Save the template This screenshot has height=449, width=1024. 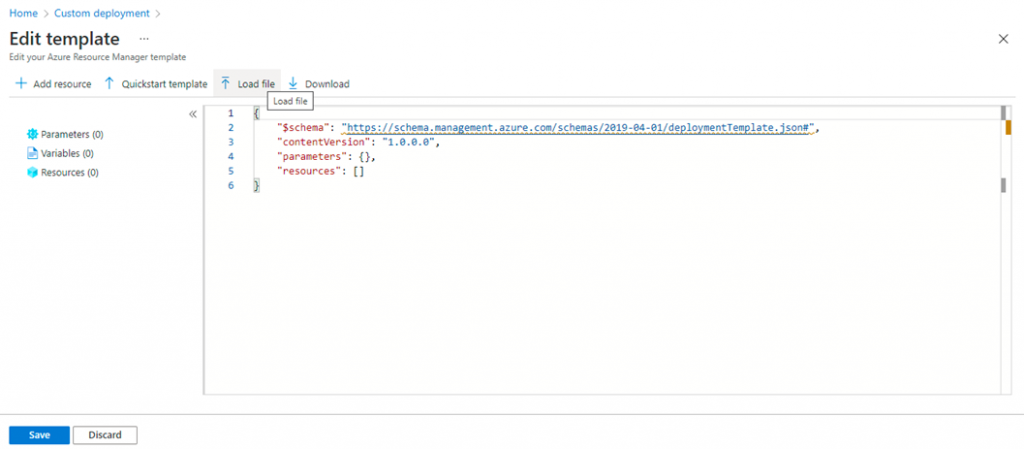tap(39, 435)
